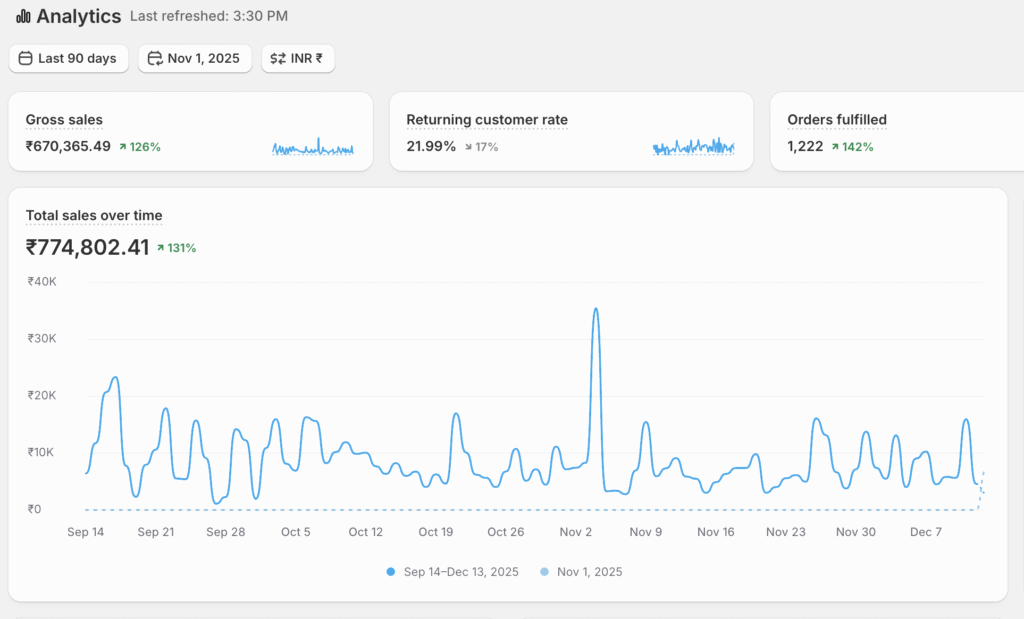Open the Gross sales report title

(64, 120)
